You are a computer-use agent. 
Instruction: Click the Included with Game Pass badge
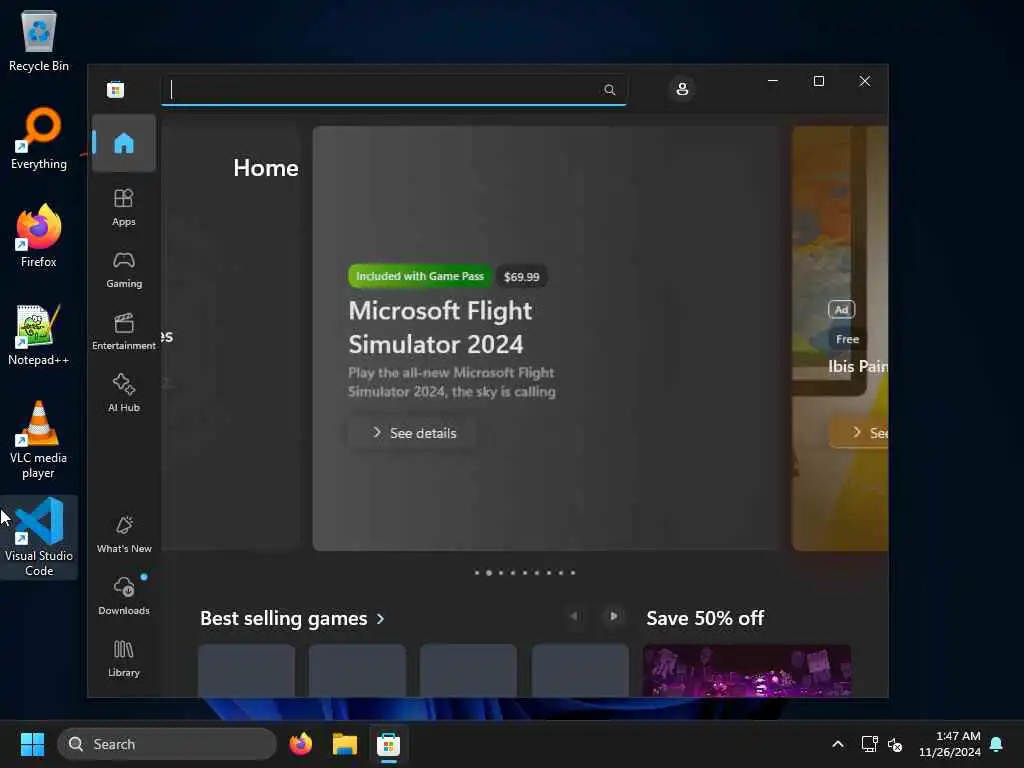[x=420, y=276]
